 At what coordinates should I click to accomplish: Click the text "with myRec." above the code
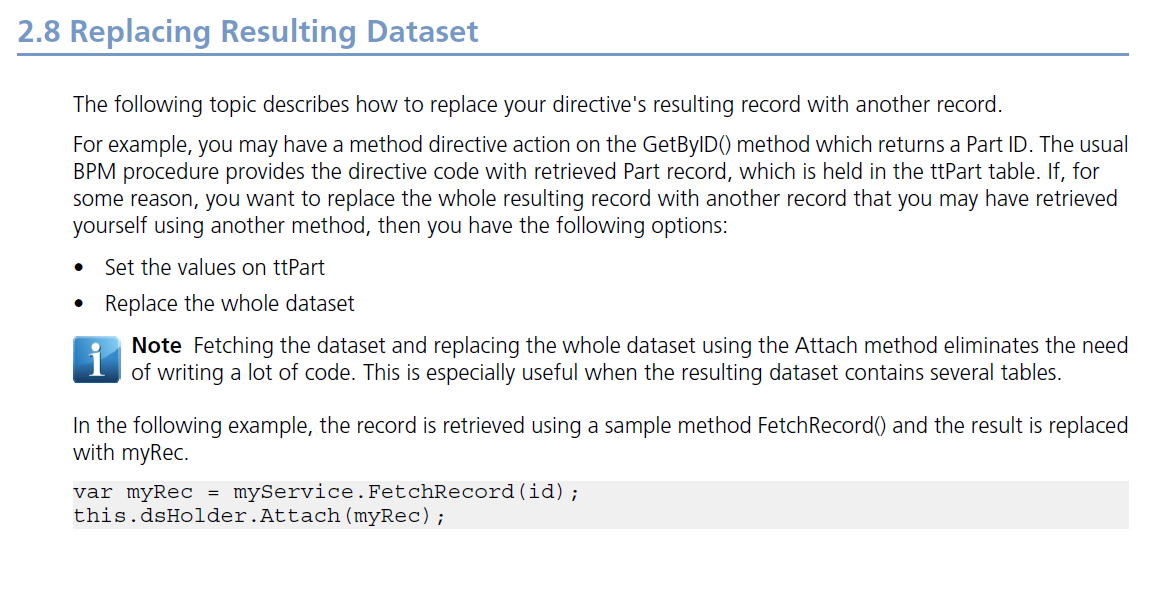tap(131, 453)
